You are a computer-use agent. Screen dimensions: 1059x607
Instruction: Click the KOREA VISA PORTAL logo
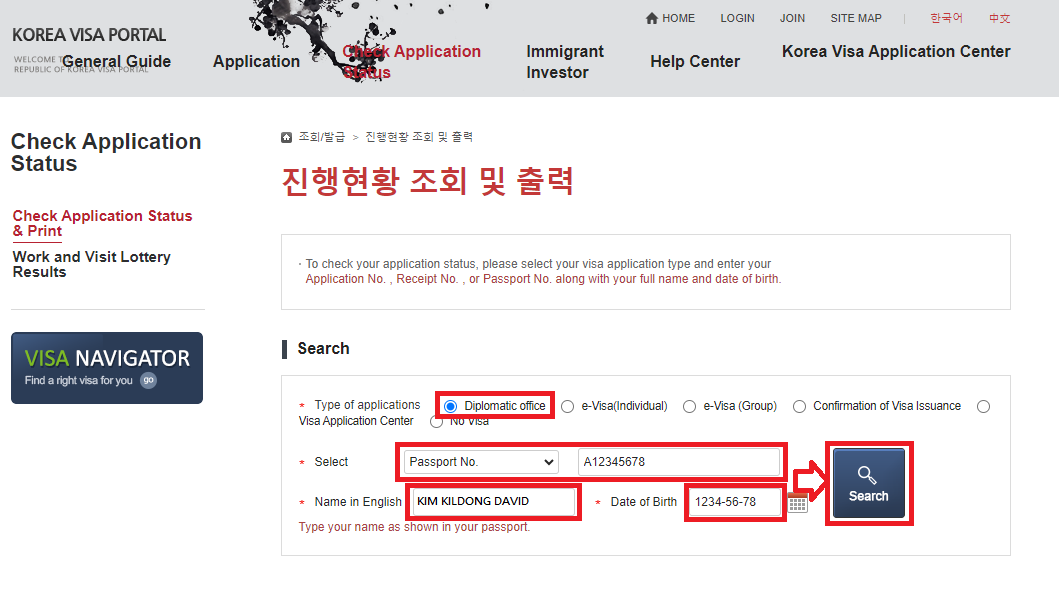tap(89, 35)
